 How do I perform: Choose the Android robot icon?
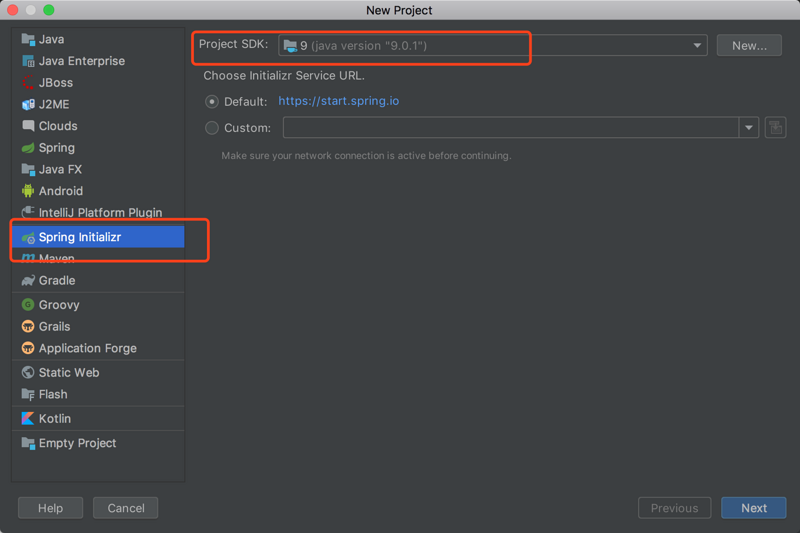(x=28, y=191)
